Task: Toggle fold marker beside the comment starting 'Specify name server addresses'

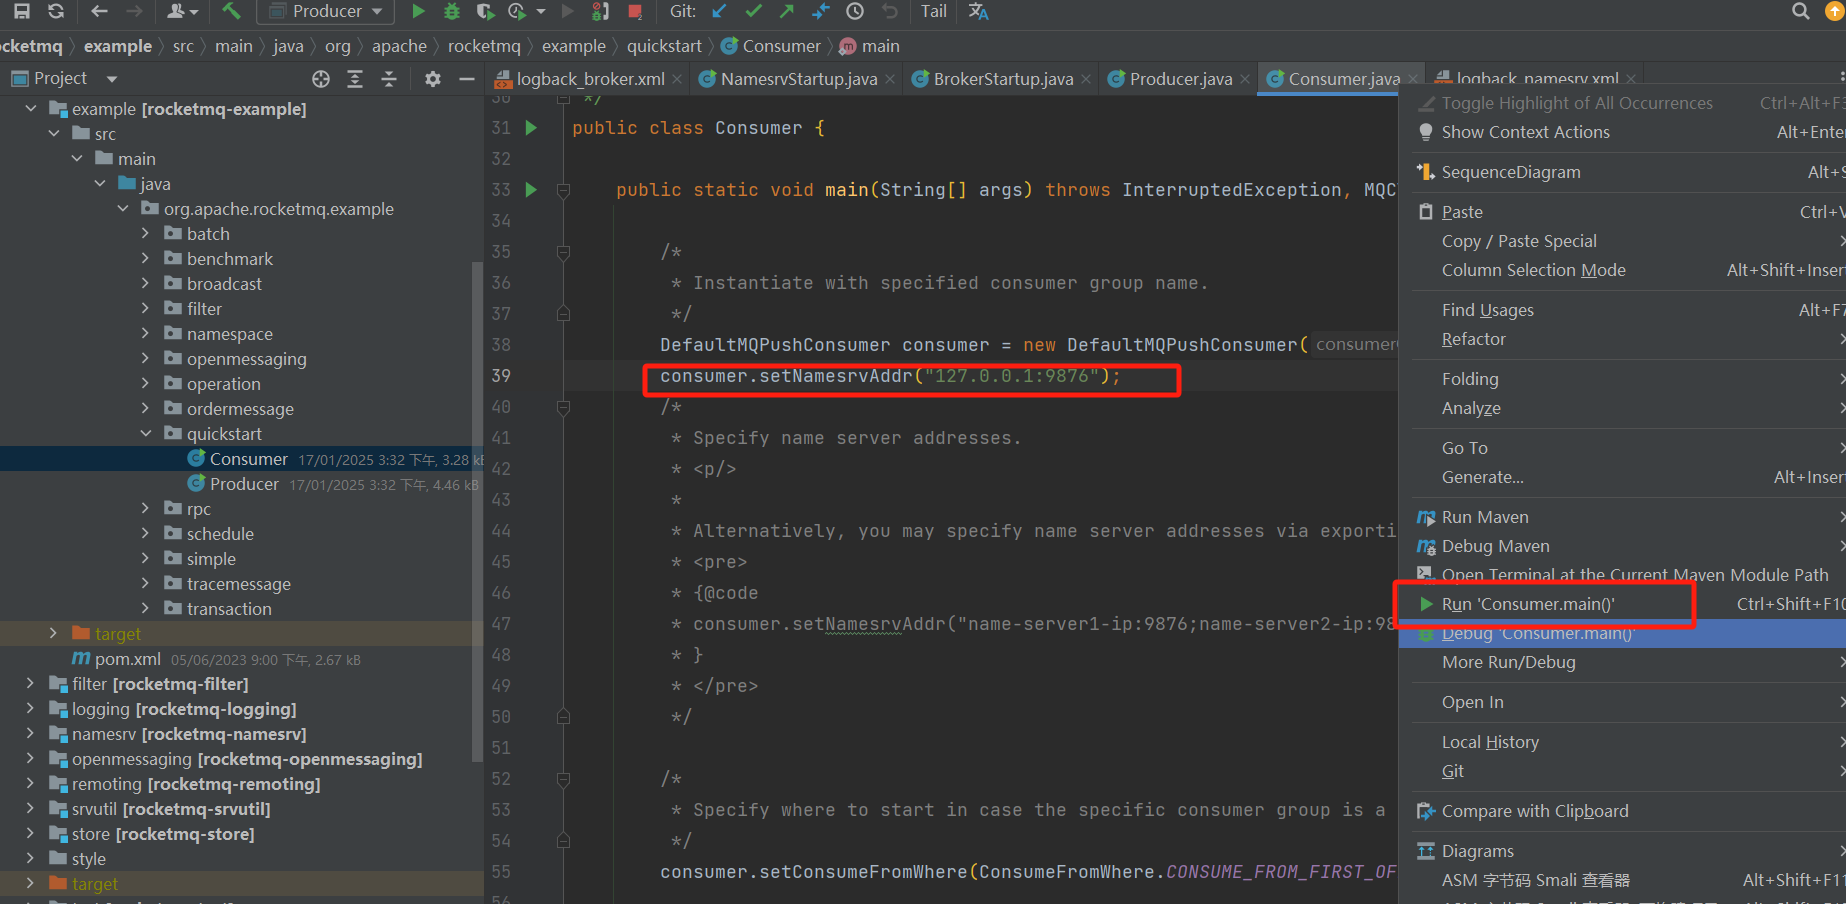Action: tap(563, 407)
